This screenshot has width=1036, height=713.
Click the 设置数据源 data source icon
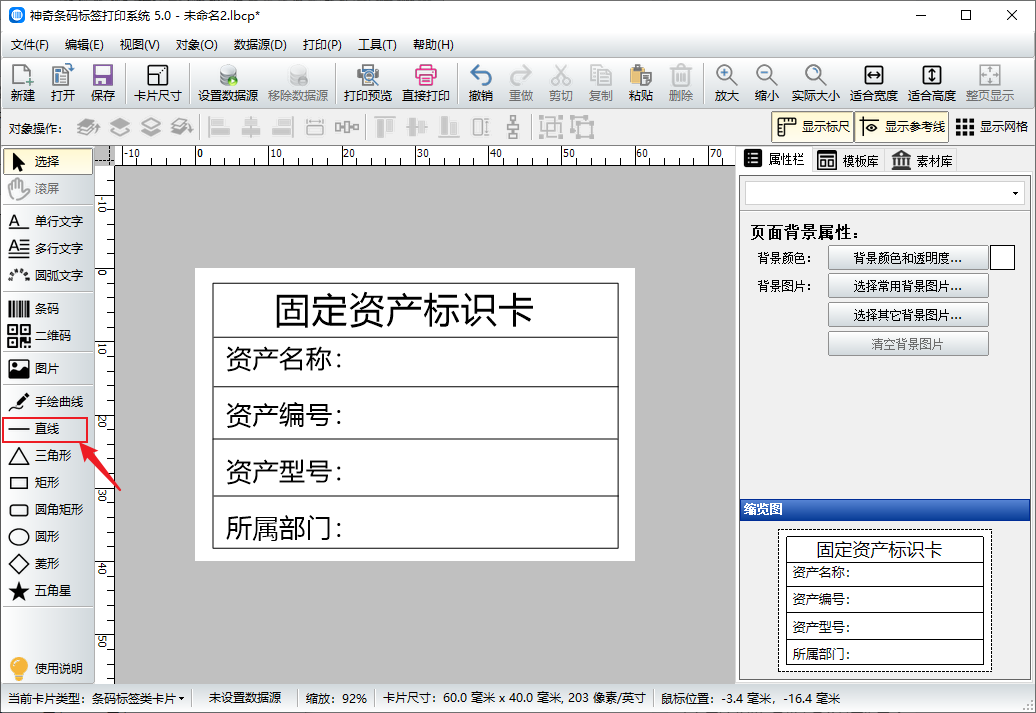point(228,83)
